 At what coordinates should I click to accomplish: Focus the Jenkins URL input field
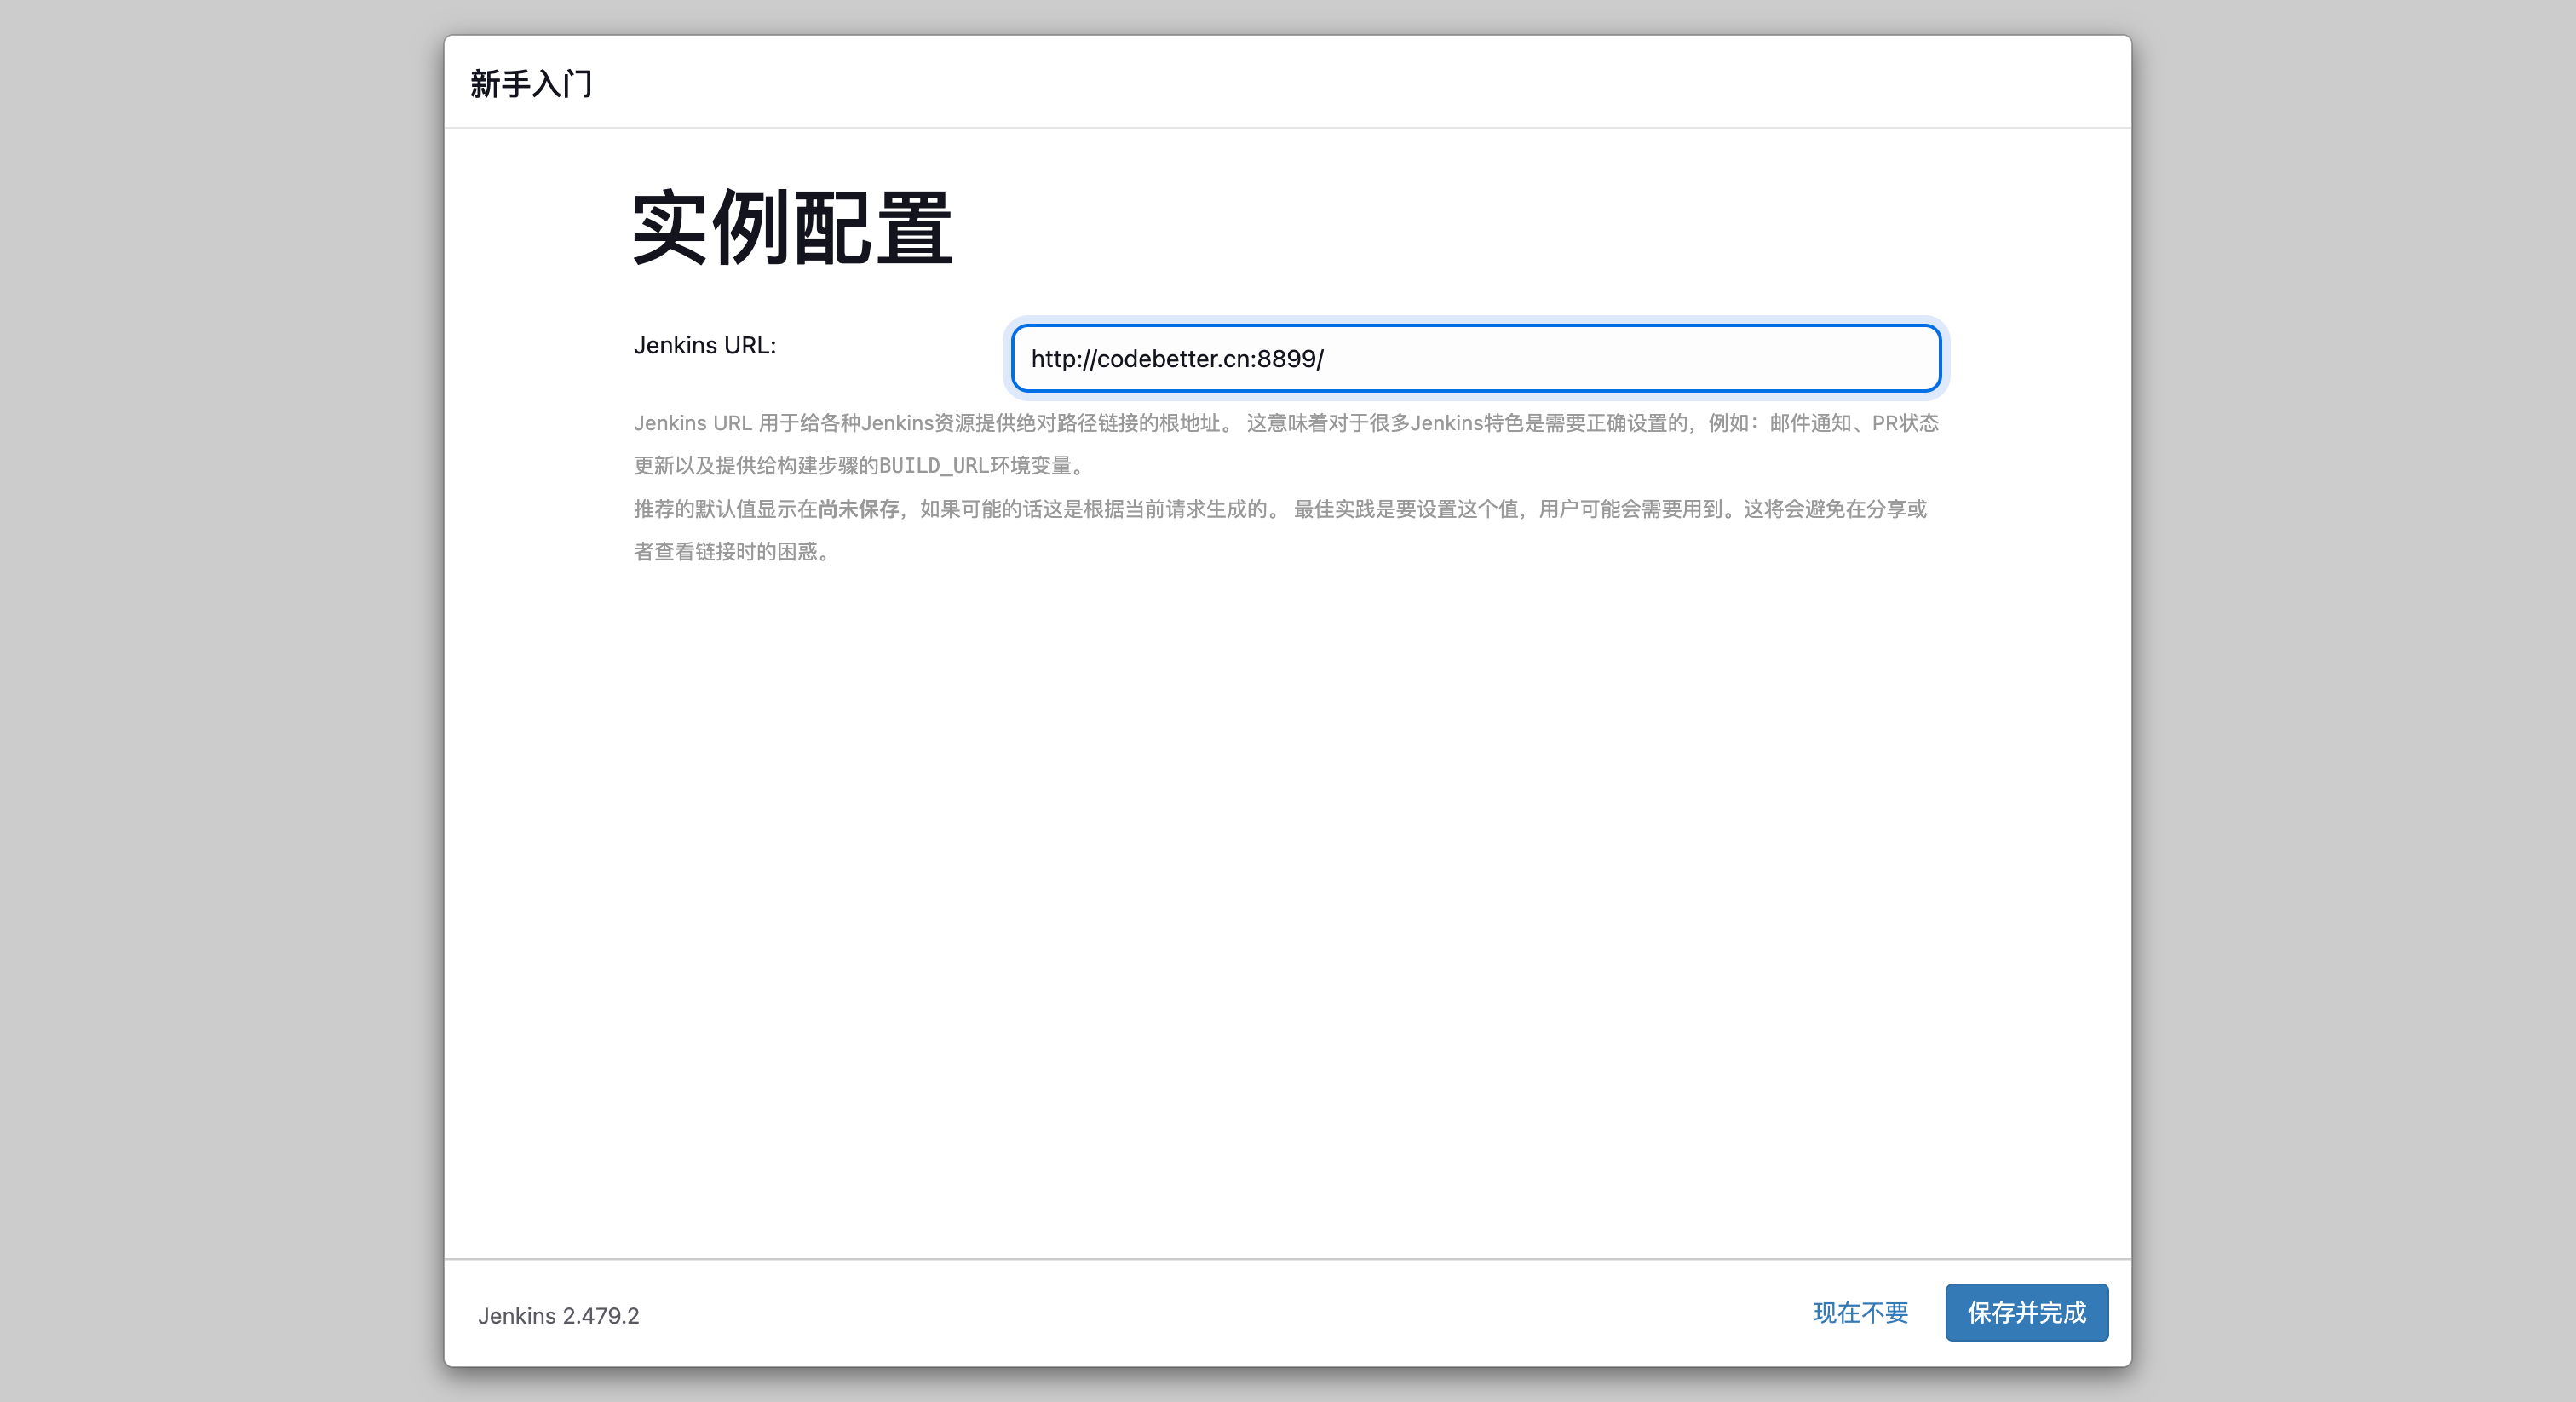click(1475, 358)
